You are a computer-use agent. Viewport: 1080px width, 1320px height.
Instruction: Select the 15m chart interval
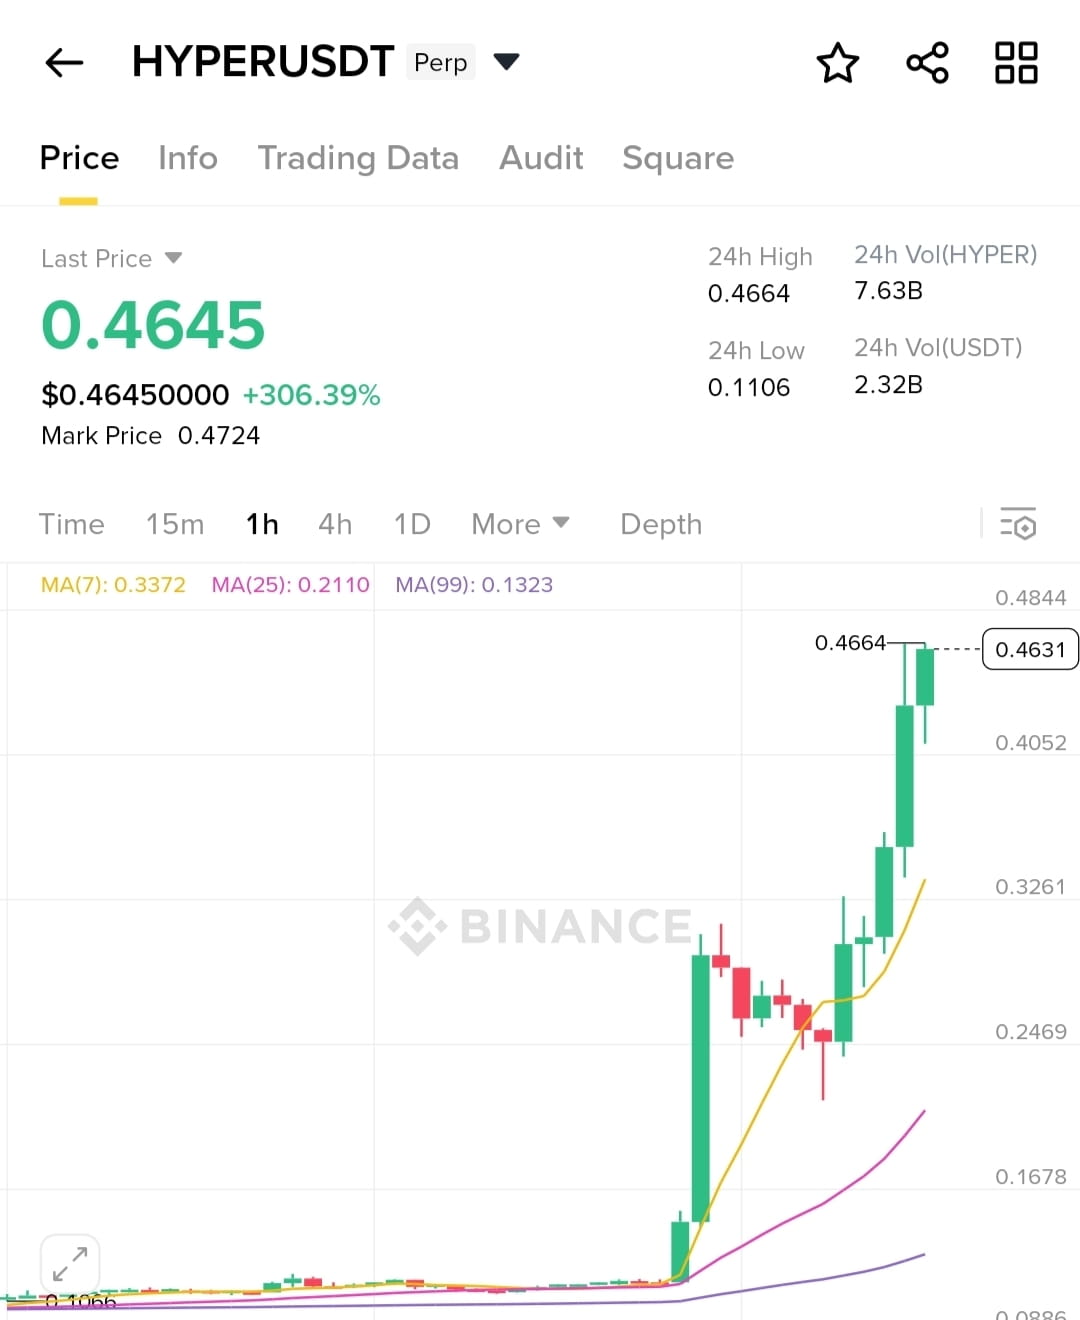coord(175,524)
